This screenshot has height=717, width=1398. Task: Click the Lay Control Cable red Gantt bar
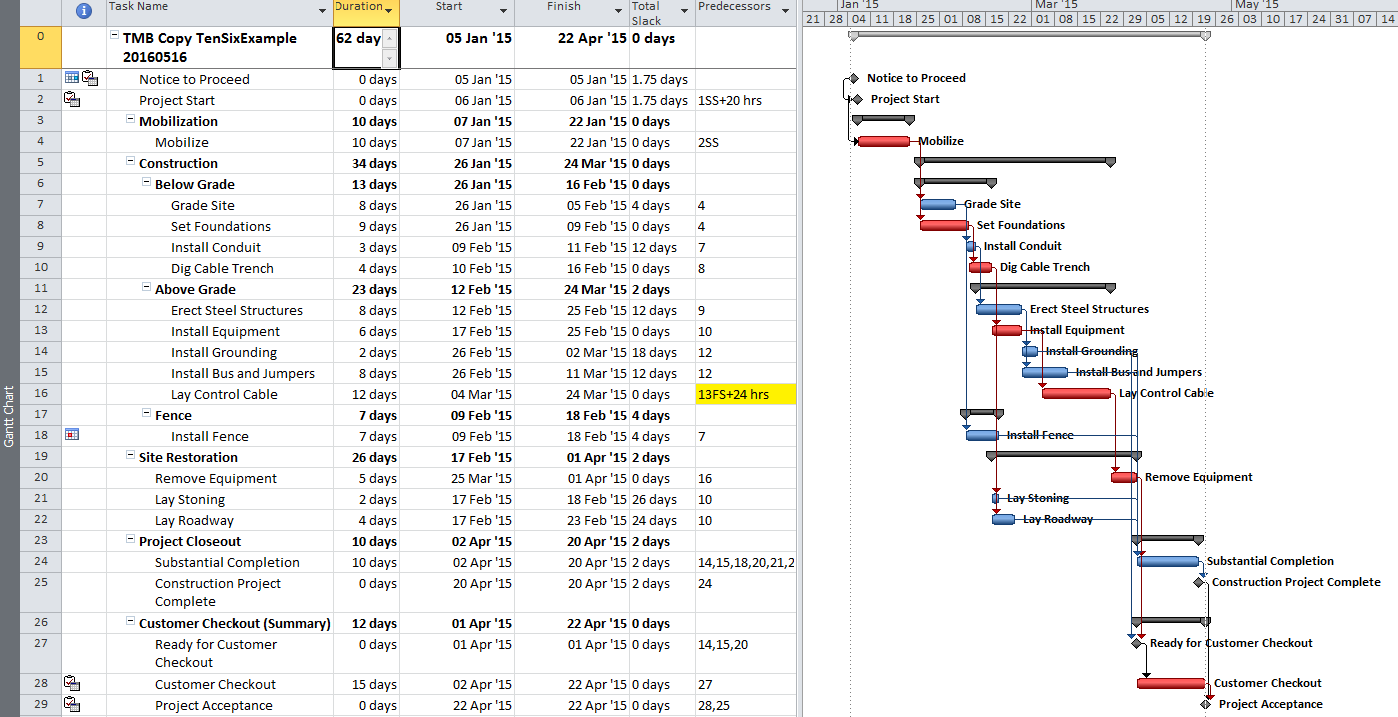pyautogui.click(x=1076, y=393)
